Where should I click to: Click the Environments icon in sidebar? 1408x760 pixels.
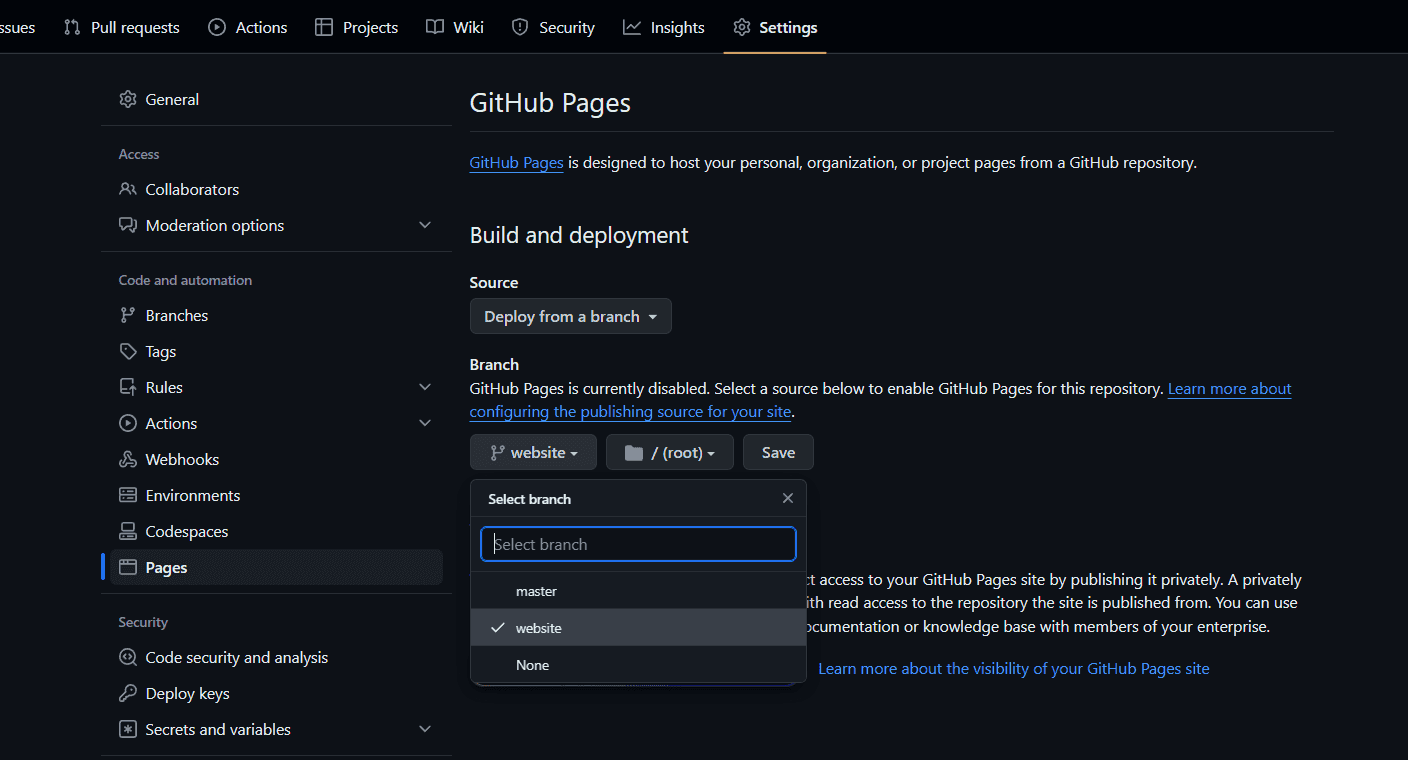127,495
